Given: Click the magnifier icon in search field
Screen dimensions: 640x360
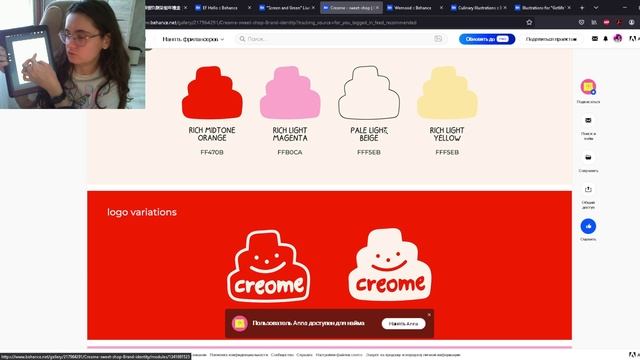Looking at the screenshot, I should tap(242, 39).
